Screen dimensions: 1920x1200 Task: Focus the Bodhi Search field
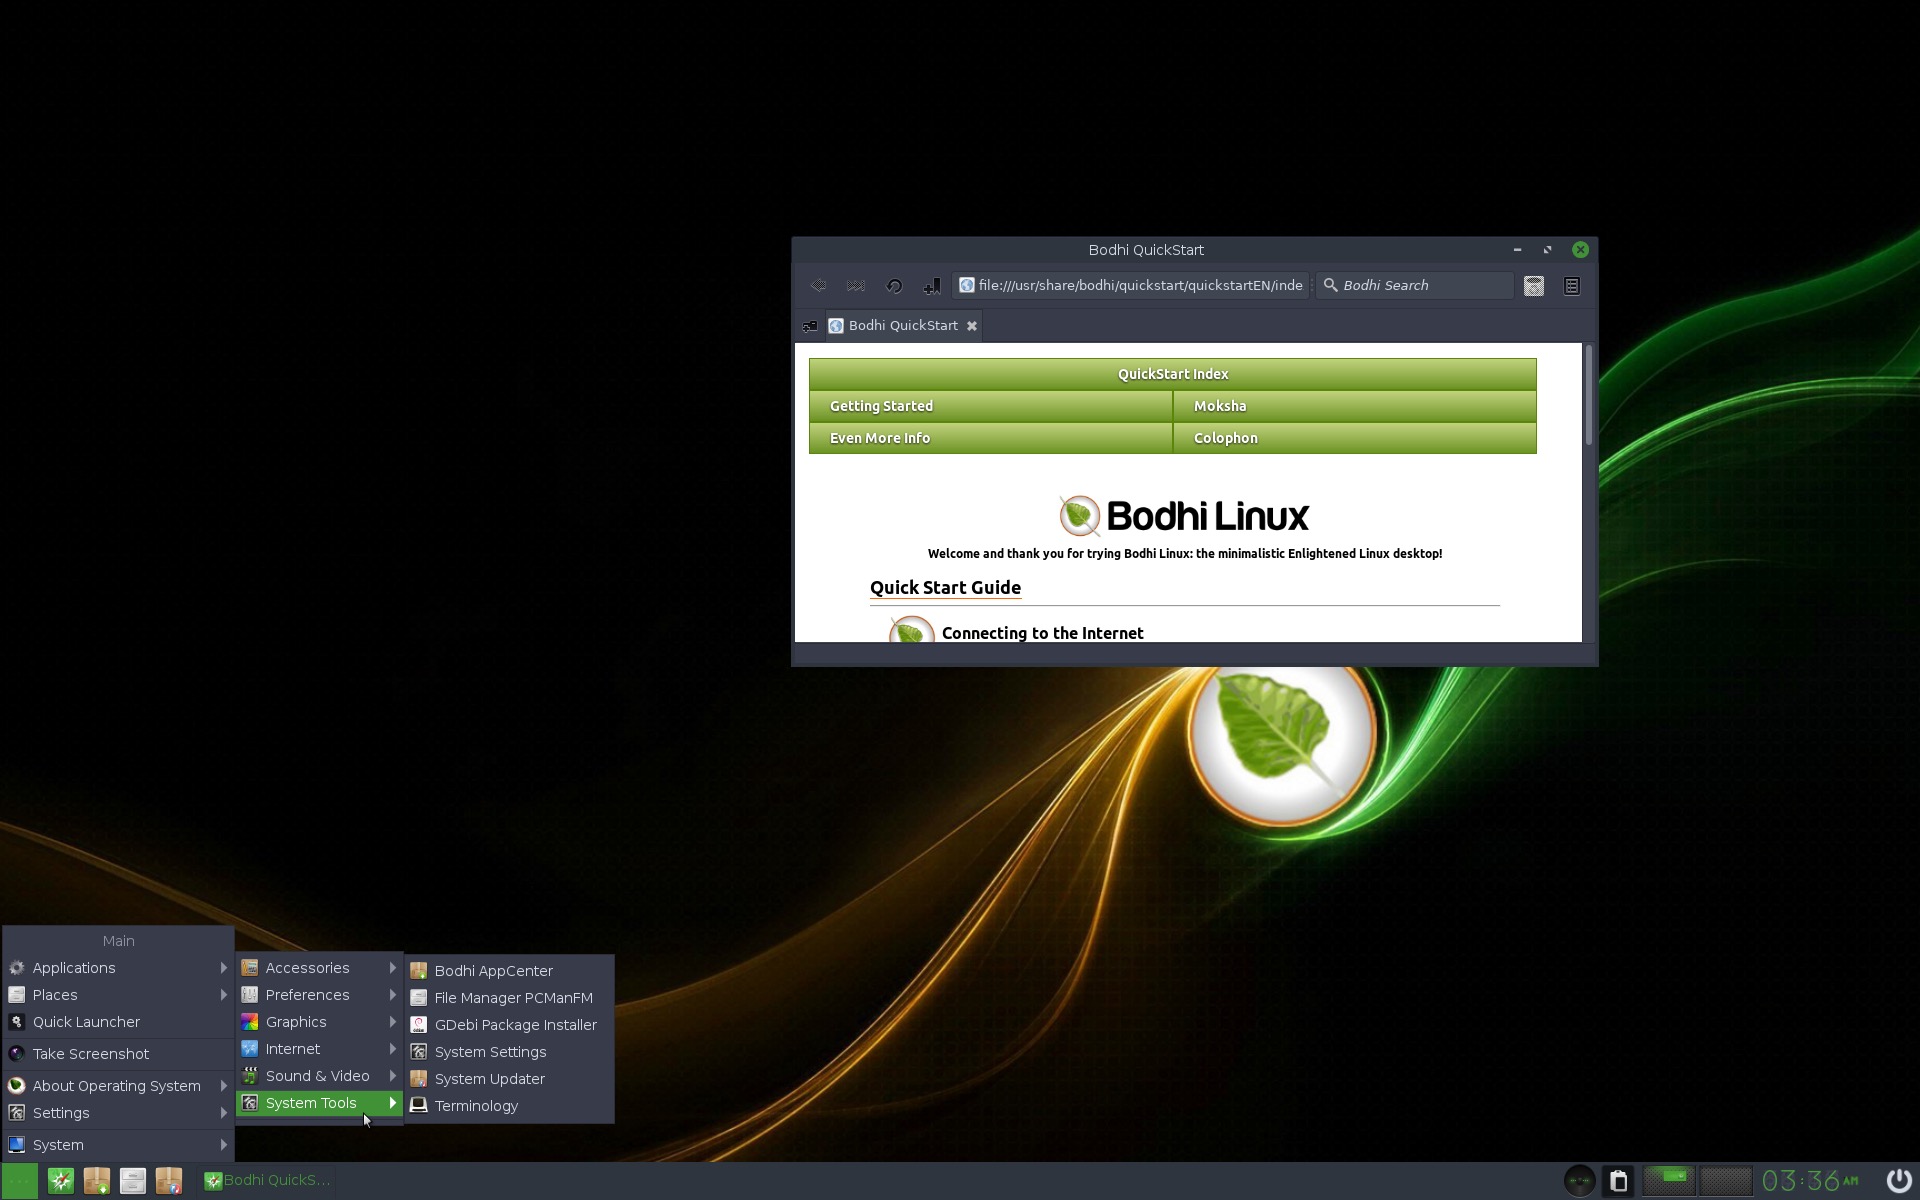pyautogui.click(x=1415, y=286)
